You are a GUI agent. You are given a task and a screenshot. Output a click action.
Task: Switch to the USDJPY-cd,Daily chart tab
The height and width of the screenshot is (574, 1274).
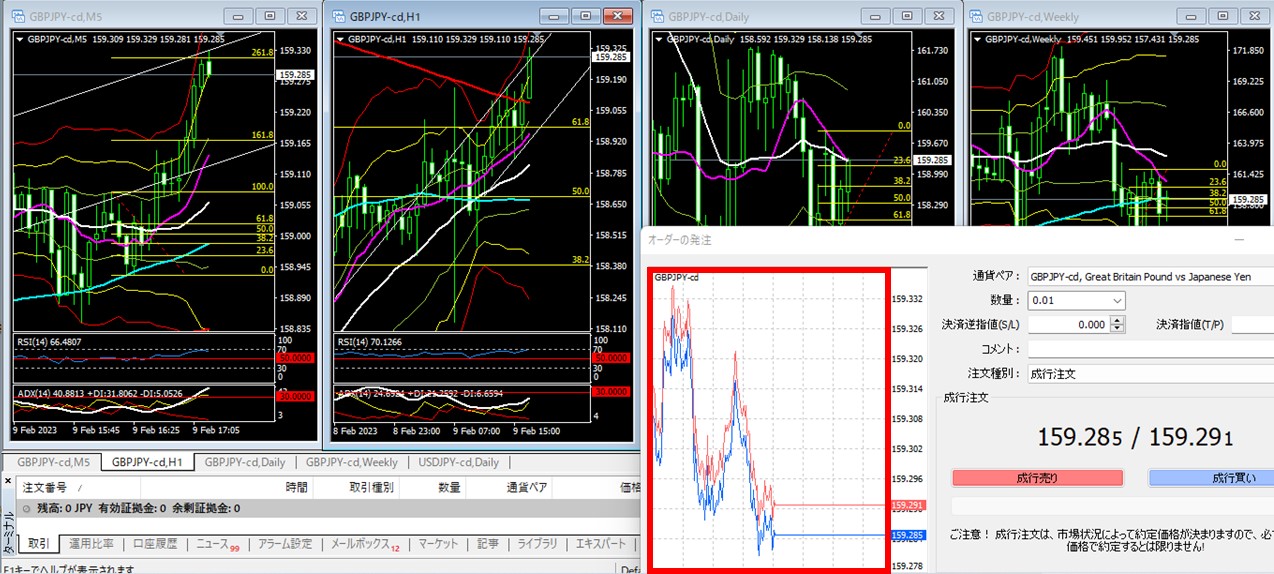pyautogui.click(x=459, y=462)
